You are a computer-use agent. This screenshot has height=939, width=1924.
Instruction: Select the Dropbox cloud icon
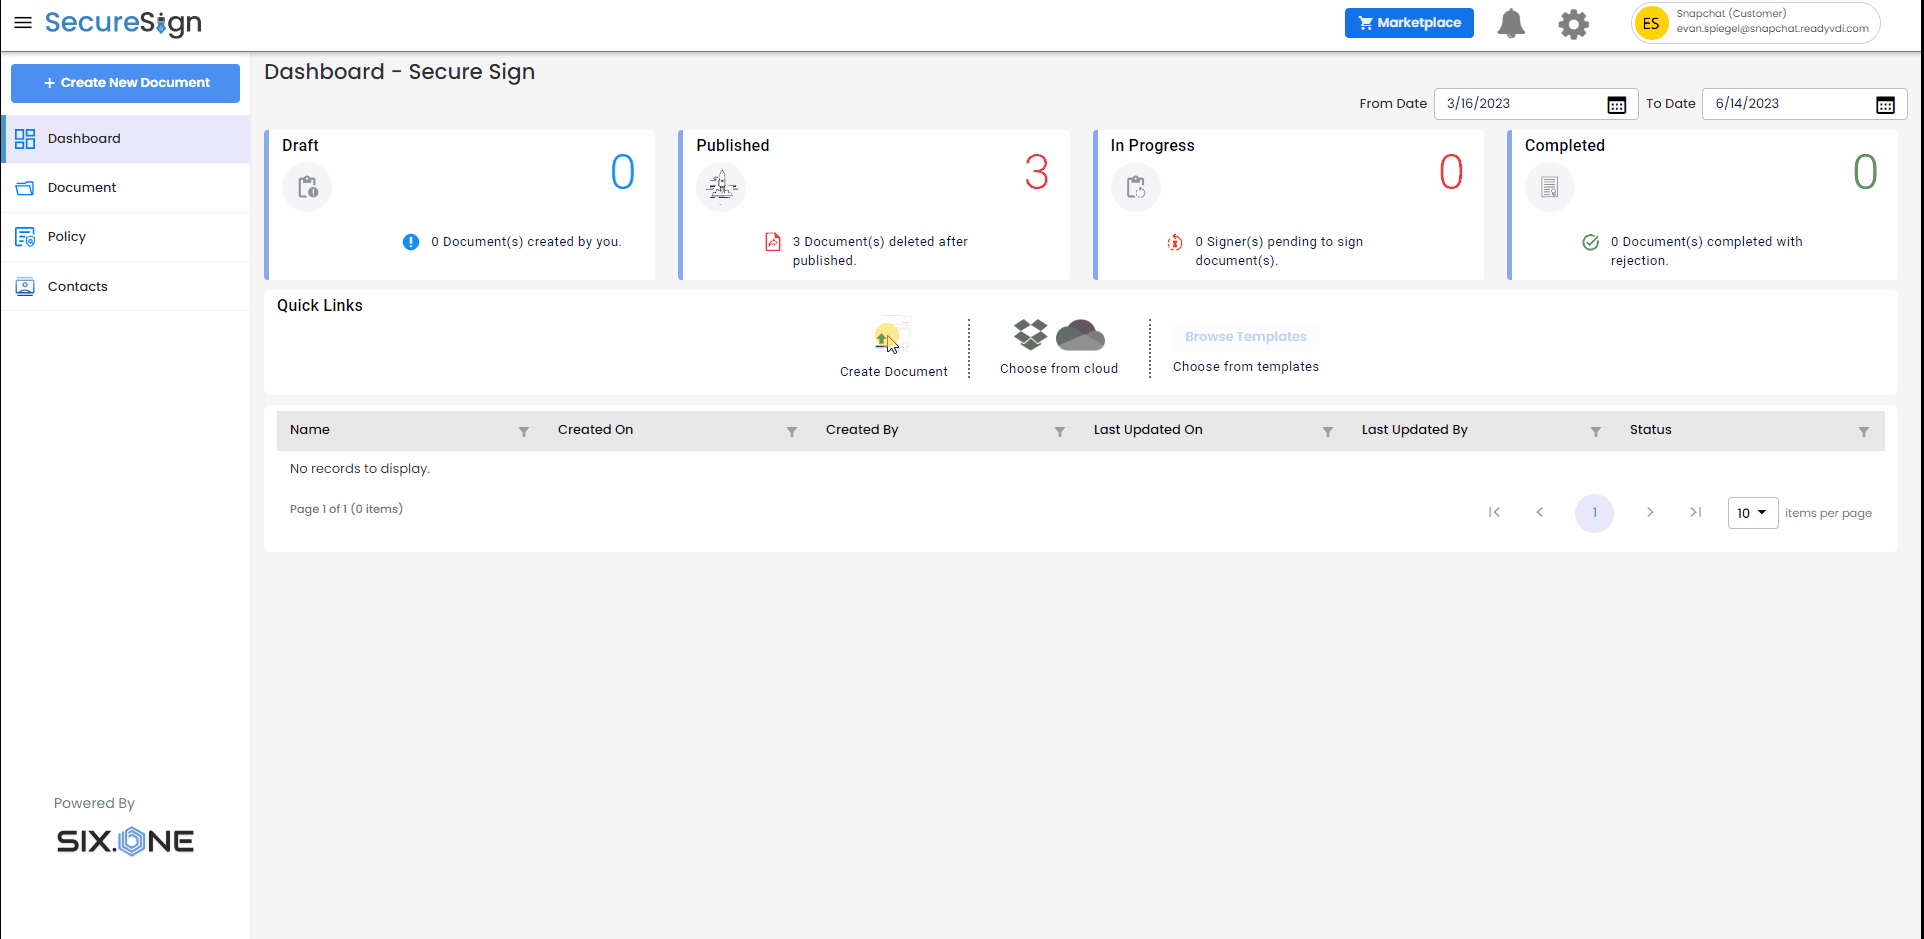[1030, 334]
